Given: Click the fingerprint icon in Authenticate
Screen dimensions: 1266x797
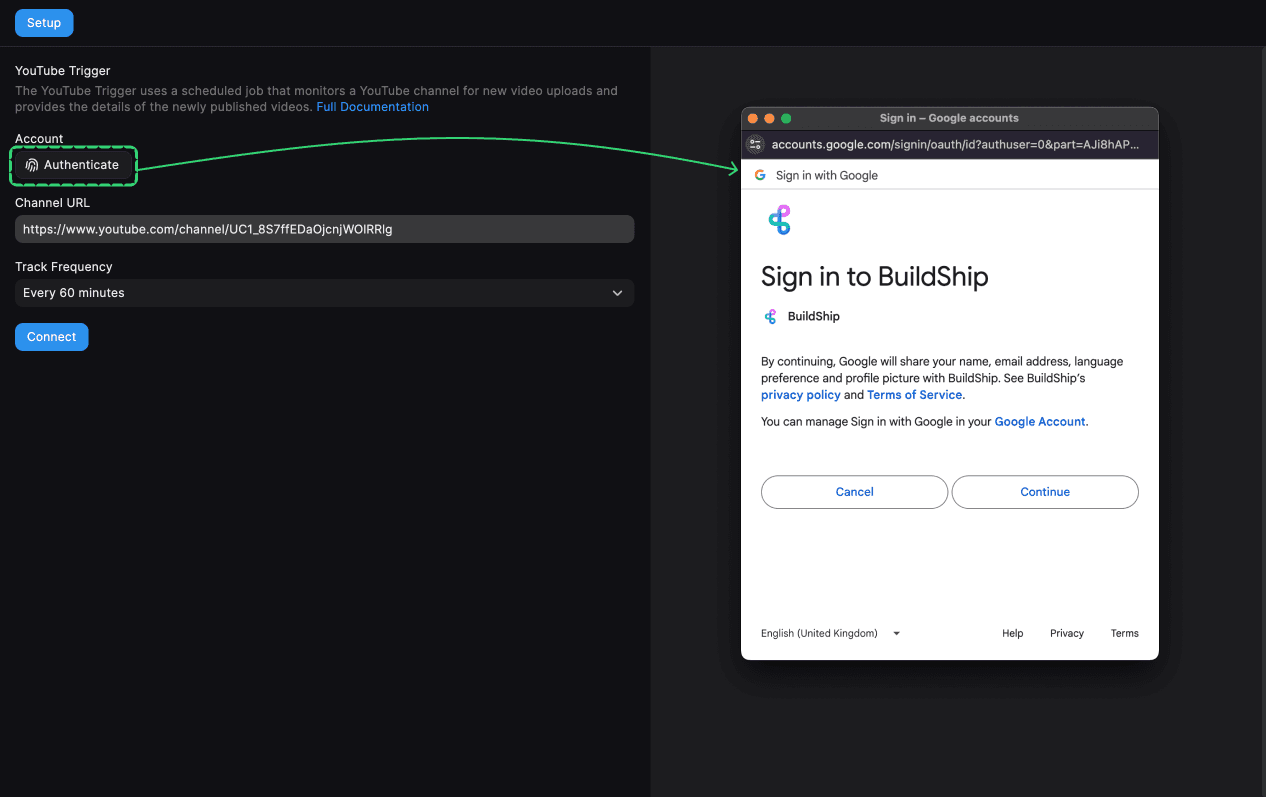Looking at the screenshot, I should point(32,165).
